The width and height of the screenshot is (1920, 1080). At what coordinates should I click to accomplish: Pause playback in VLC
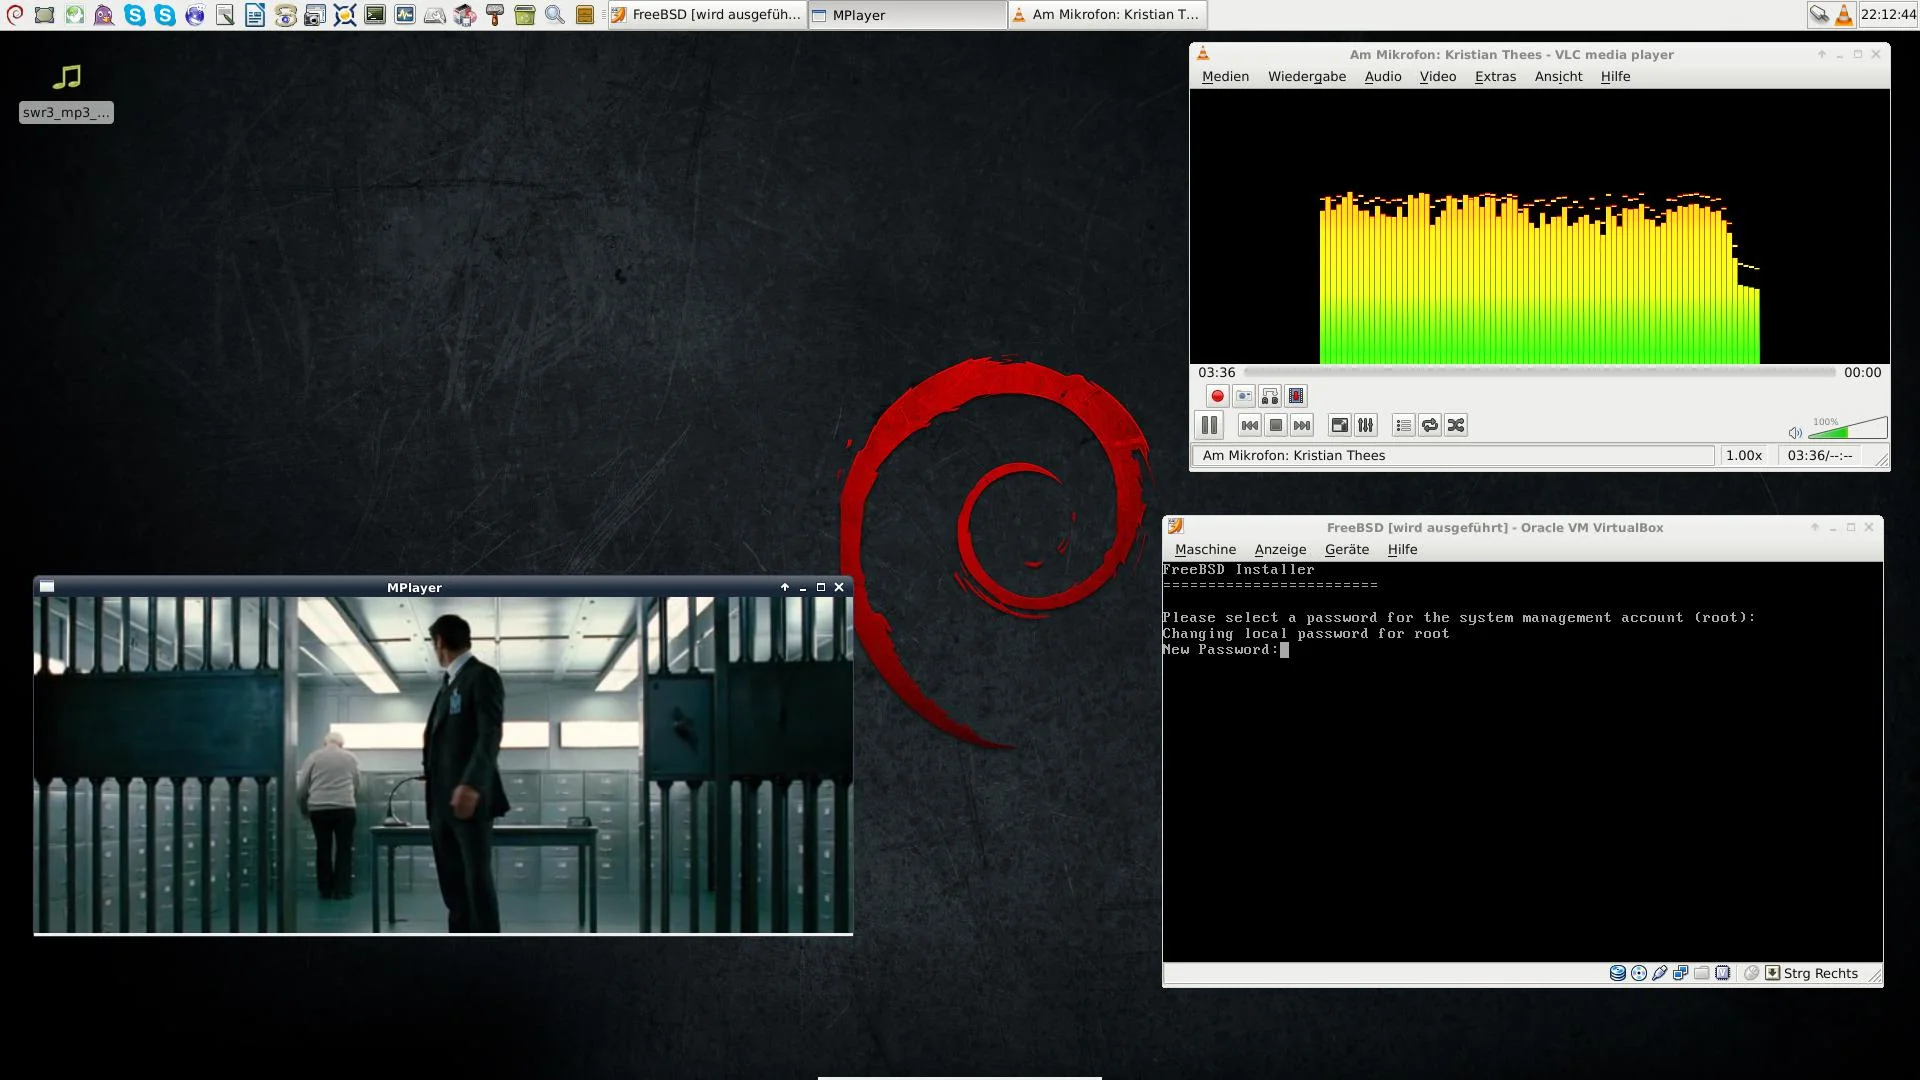coord(1209,425)
